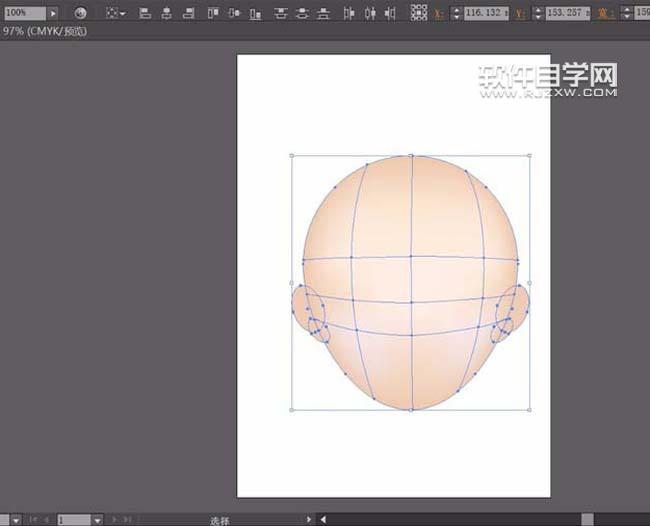Click top-center bounding box handle of head
Screen dimensions: 650x526
pyautogui.click(x=411, y=156)
